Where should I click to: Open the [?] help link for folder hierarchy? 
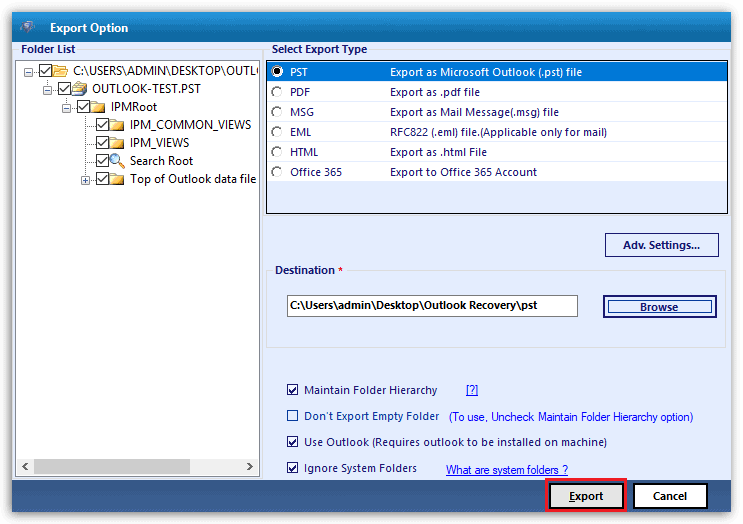tap(472, 390)
